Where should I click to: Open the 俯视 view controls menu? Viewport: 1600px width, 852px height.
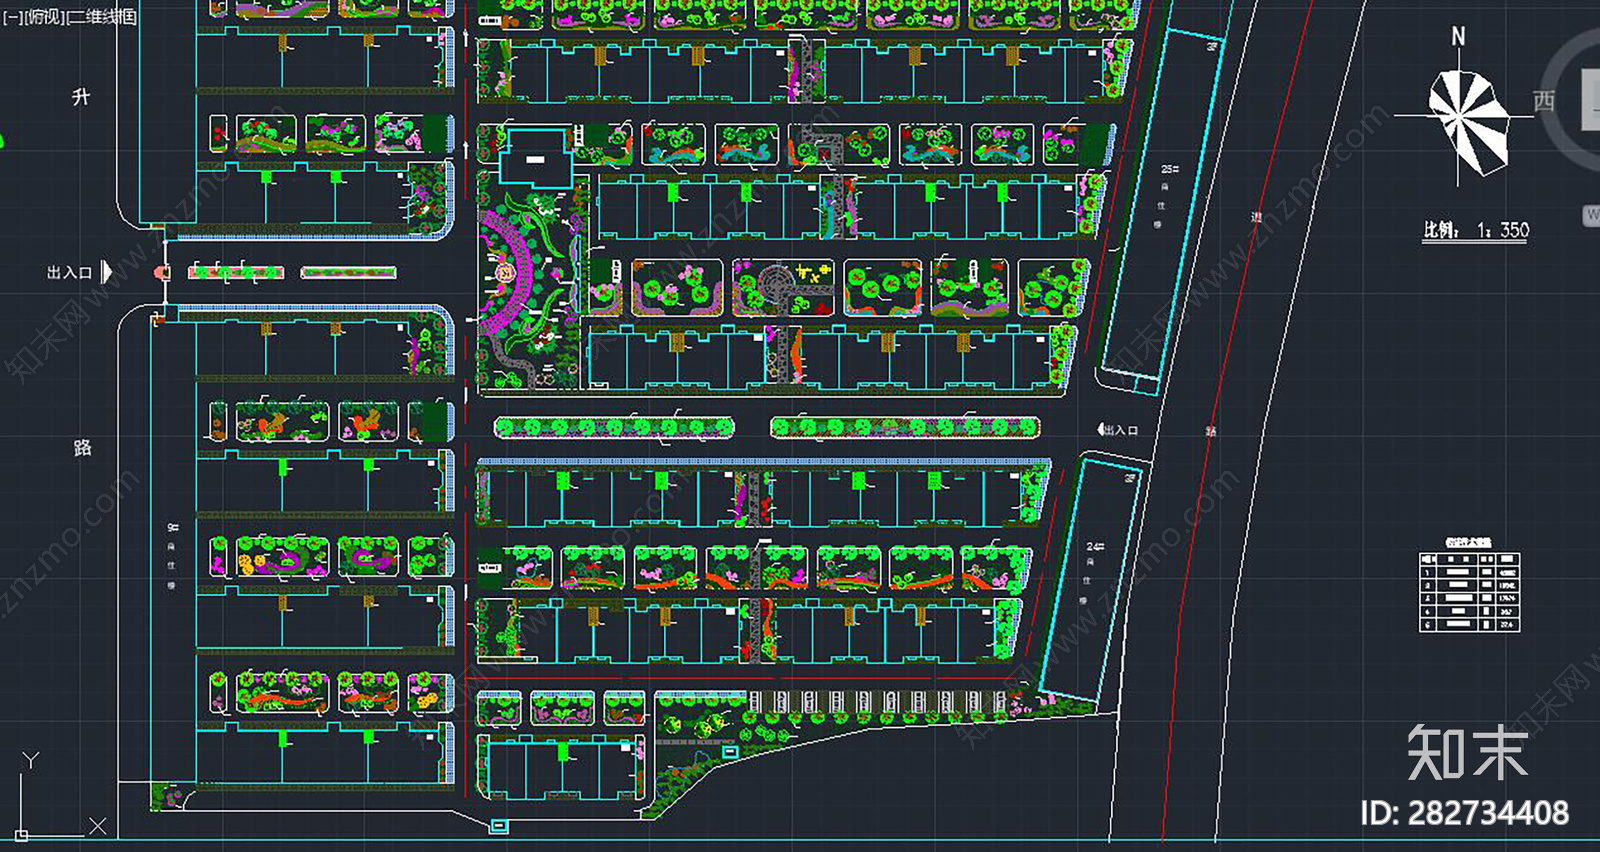coord(42,17)
